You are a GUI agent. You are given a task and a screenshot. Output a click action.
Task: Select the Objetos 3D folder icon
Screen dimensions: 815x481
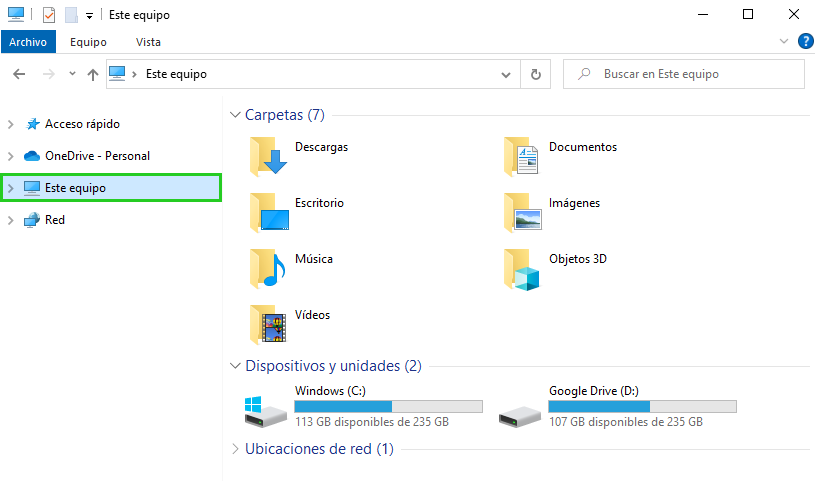[x=522, y=269]
